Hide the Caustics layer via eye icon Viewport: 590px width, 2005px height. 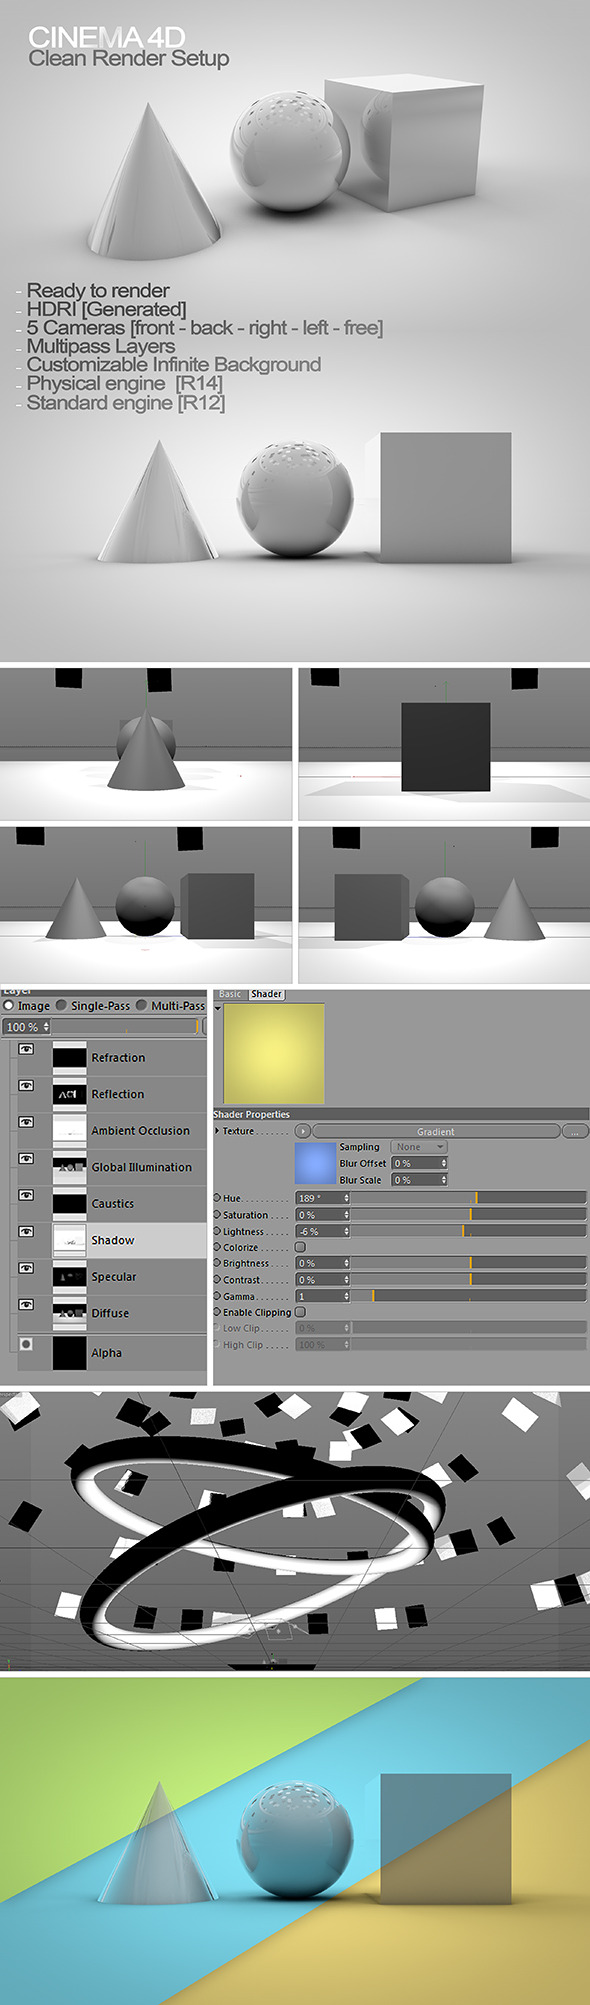pos(26,1195)
